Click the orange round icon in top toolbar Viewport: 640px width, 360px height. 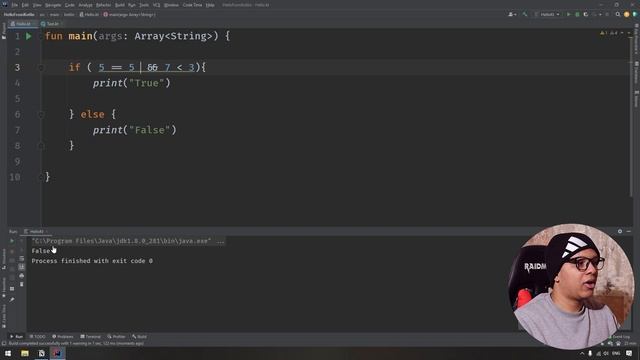(x=627, y=14)
